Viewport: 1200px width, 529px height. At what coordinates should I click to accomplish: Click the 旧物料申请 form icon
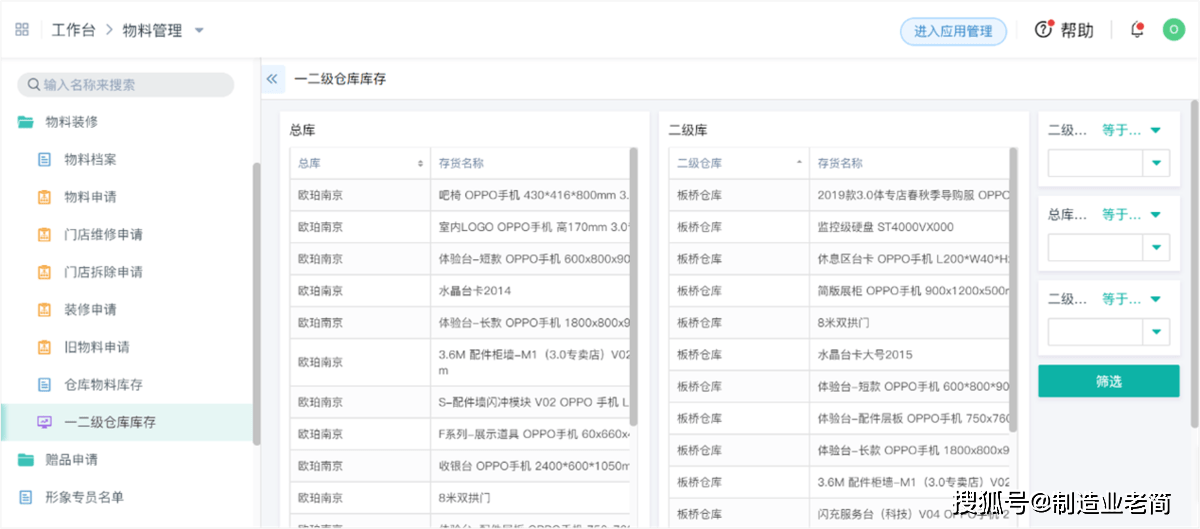click(x=44, y=347)
